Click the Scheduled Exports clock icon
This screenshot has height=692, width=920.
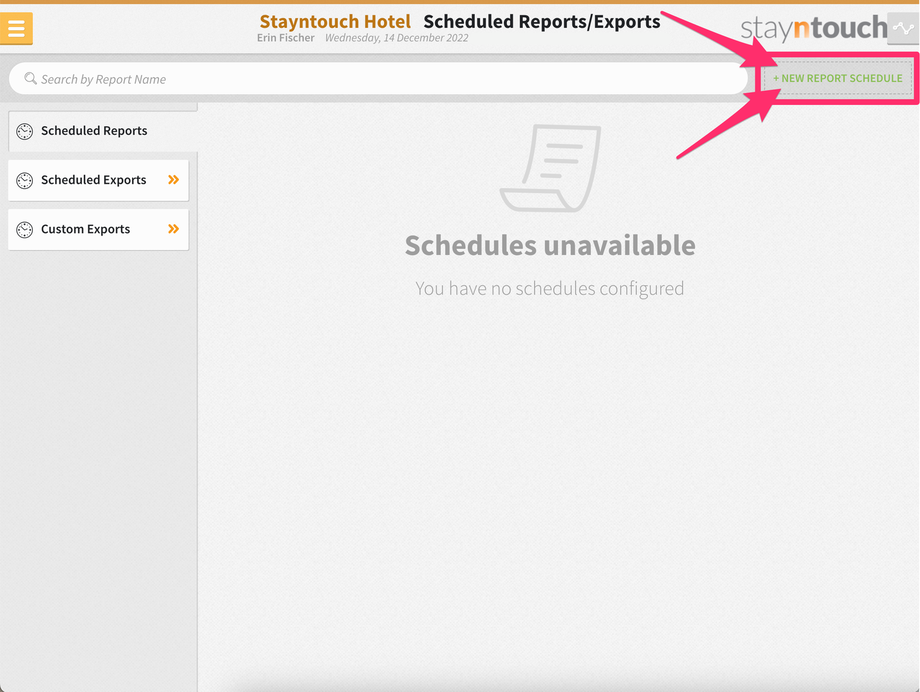tap(25, 180)
